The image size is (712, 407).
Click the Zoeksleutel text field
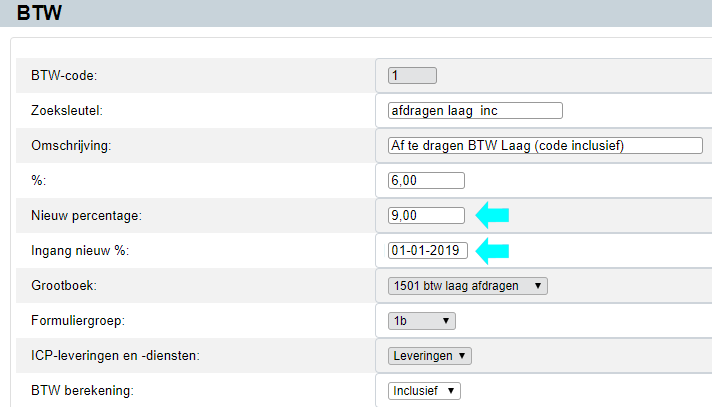point(475,110)
